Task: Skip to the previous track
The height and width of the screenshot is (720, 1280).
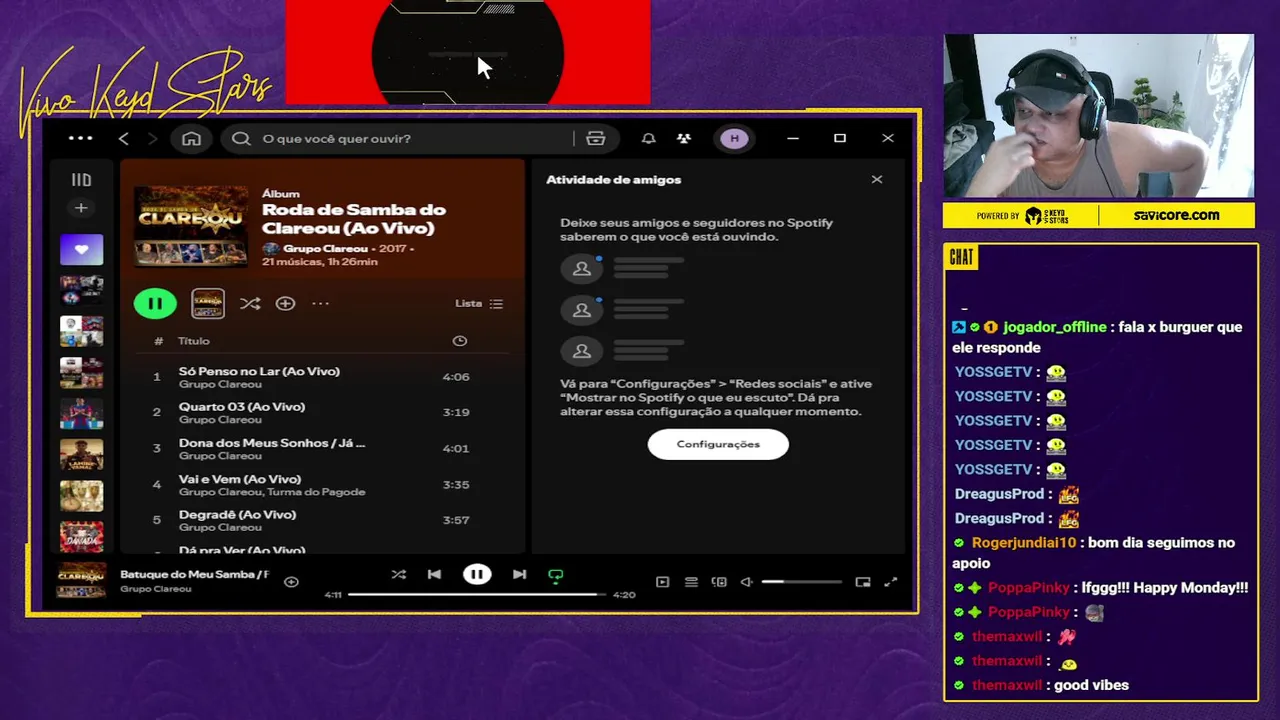Action: point(434,574)
